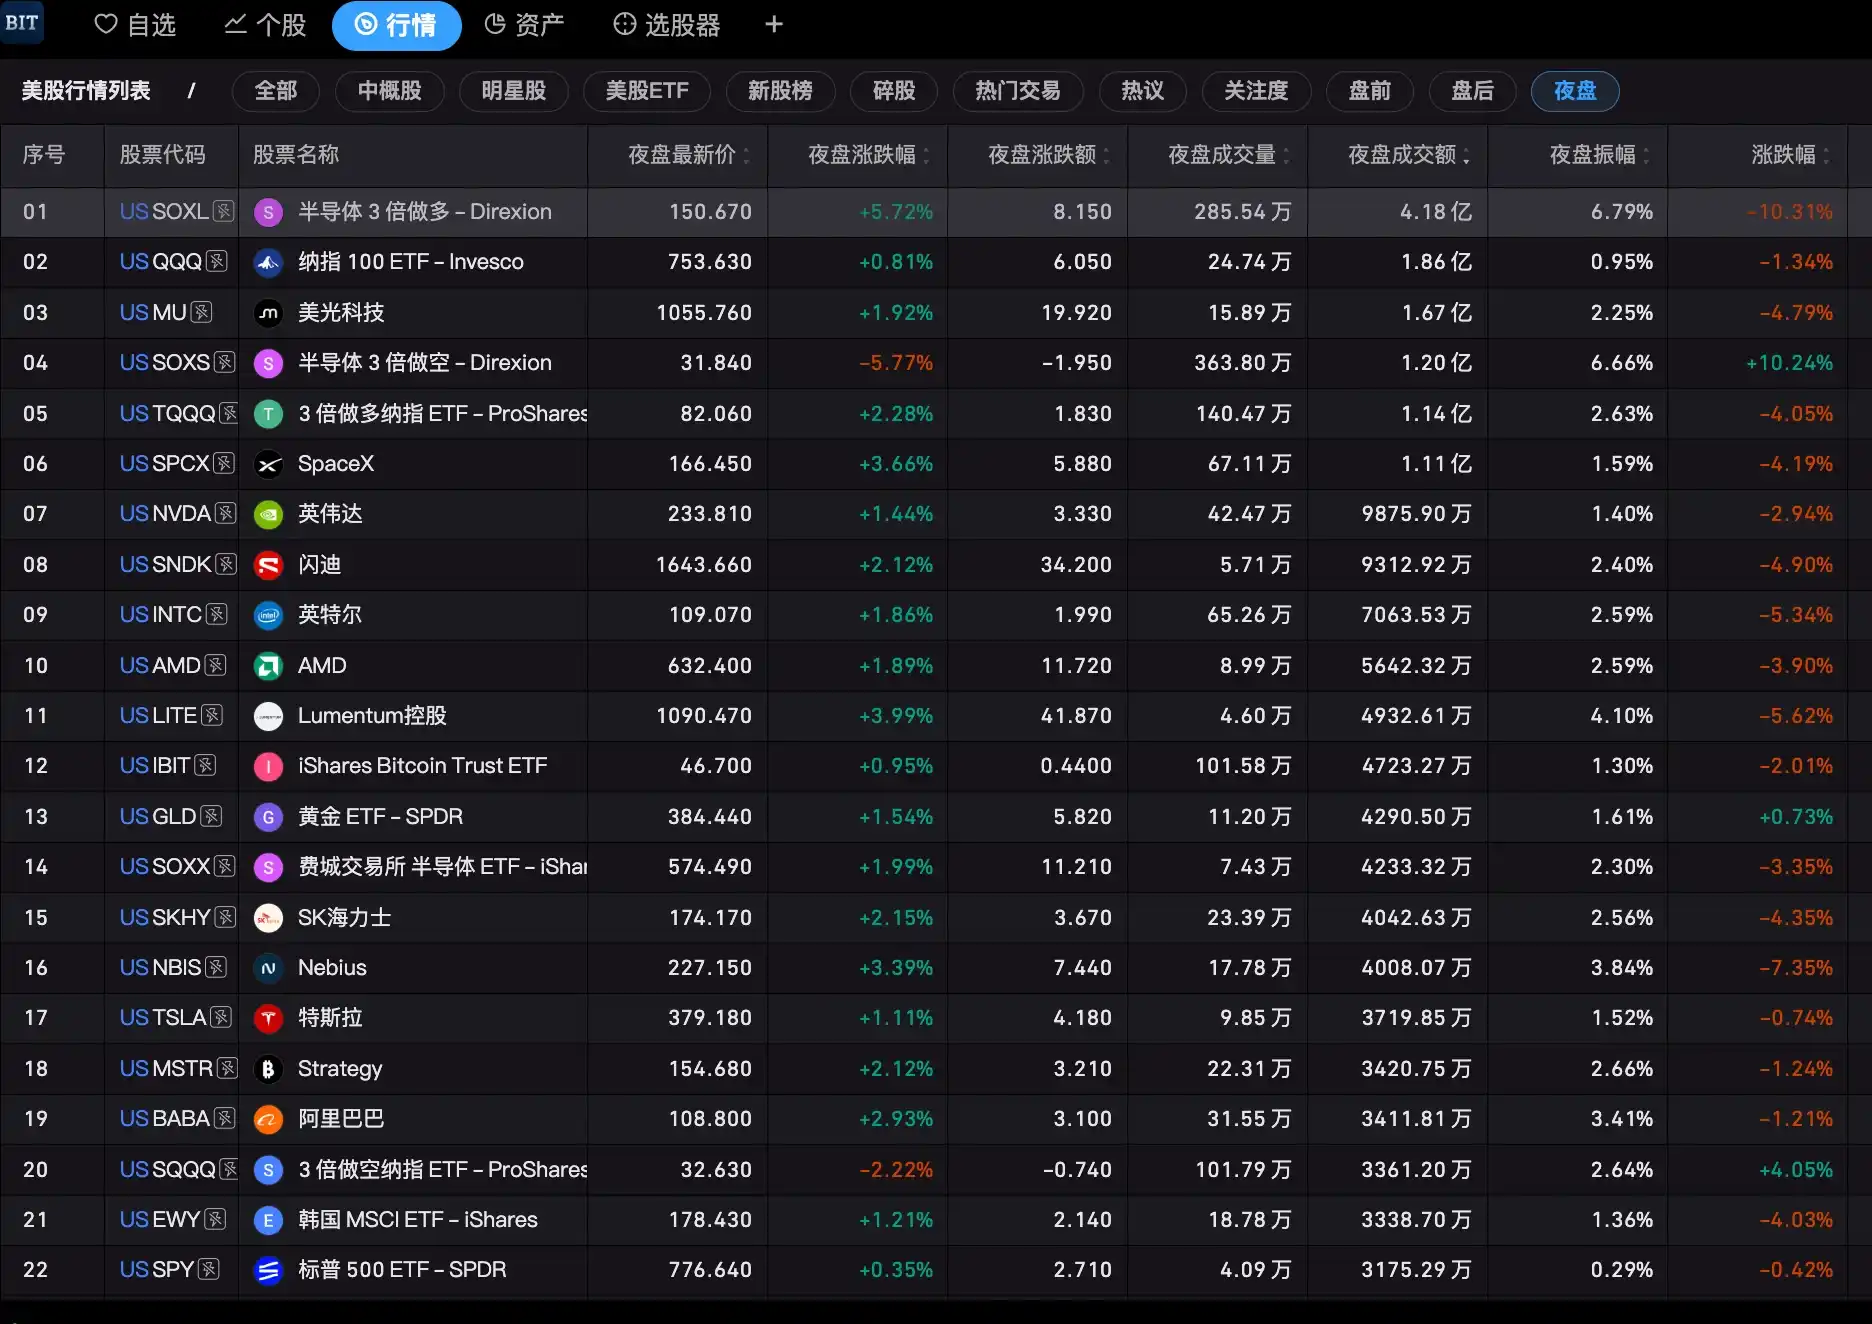Click the Intel 英特尔 logo icon
The height and width of the screenshot is (1324, 1872).
[x=268, y=615]
